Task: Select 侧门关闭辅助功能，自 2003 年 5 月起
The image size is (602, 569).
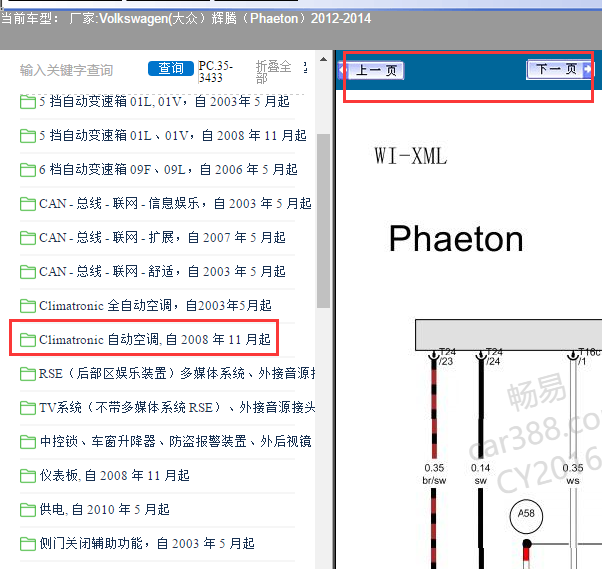Action: pos(147,543)
